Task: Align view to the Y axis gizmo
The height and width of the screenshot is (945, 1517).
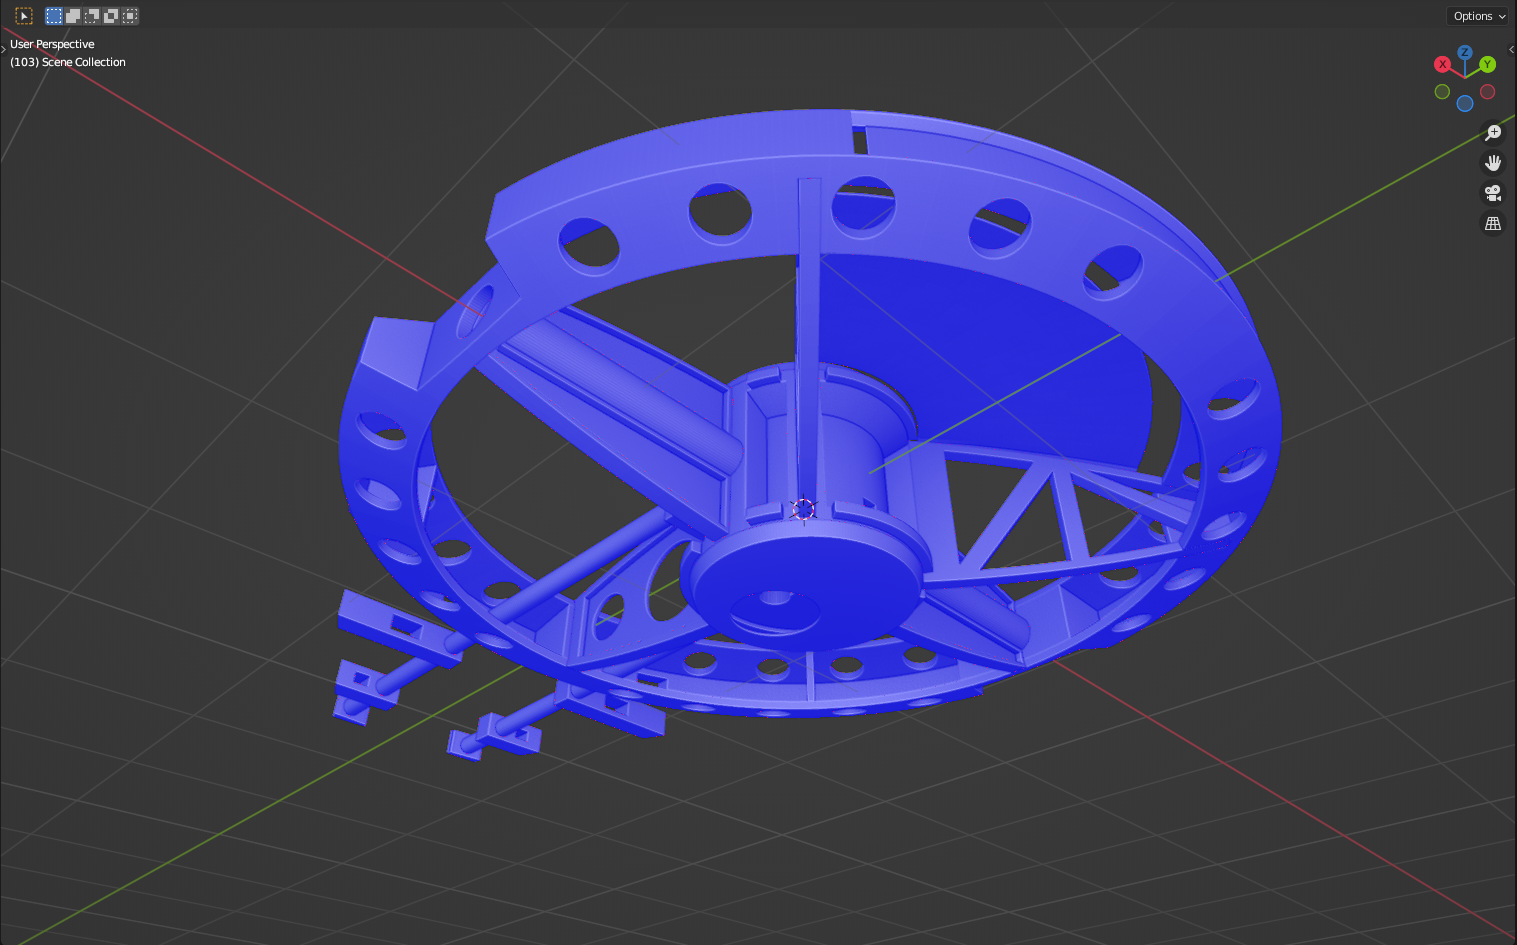Action: [x=1488, y=64]
